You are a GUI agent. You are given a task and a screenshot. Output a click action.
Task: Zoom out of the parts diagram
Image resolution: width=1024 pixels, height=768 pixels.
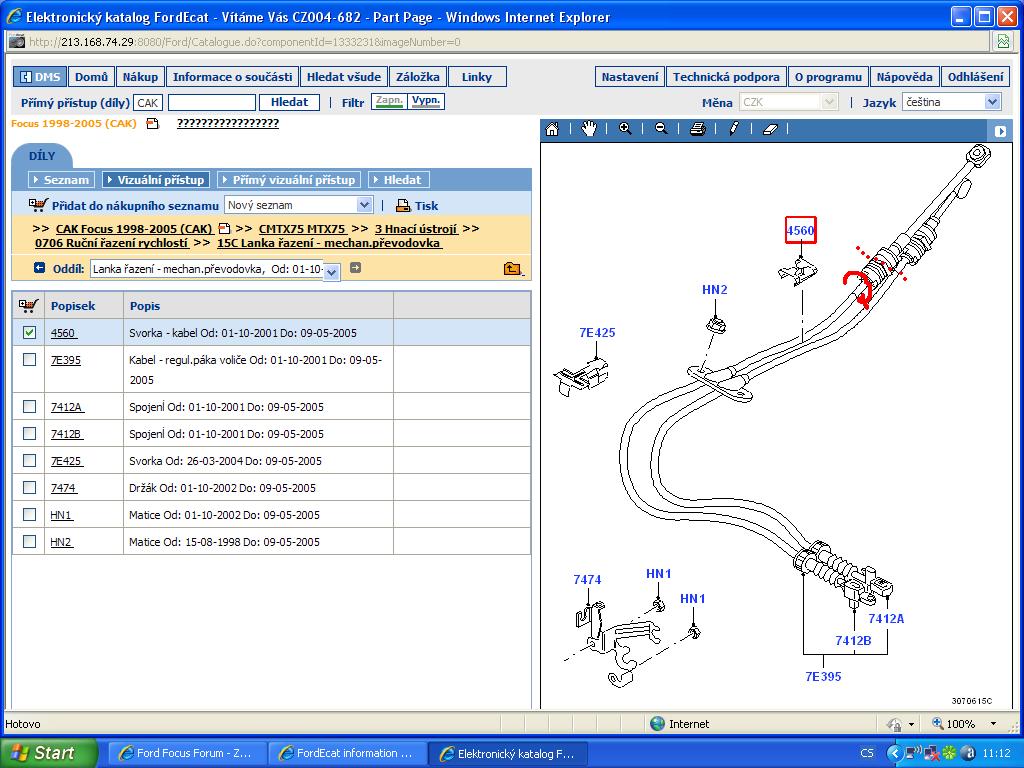pyautogui.click(x=661, y=129)
